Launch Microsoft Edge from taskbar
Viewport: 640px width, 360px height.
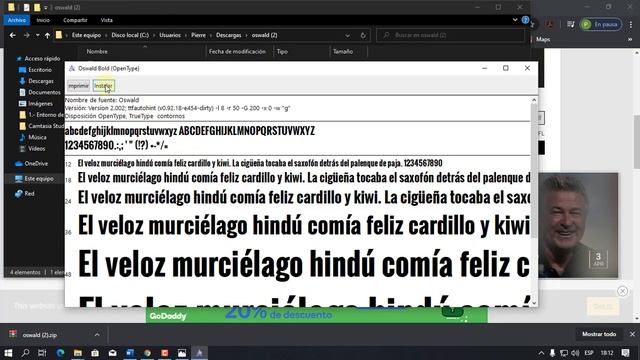[x=60, y=353]
